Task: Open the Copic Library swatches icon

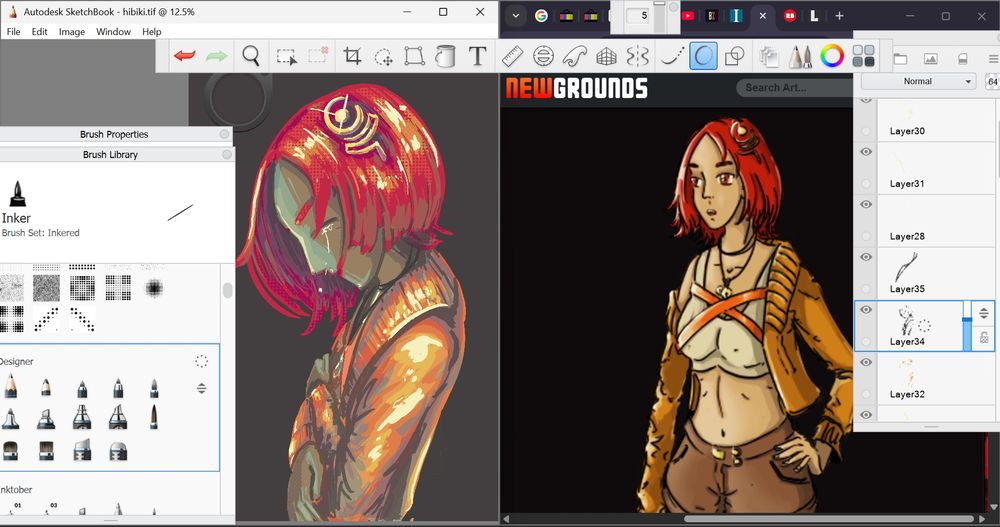Action: [x=863, y=56]
